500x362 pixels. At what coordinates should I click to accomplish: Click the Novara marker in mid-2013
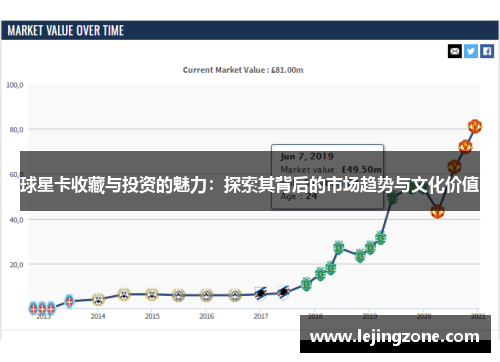tap(69, 301)
